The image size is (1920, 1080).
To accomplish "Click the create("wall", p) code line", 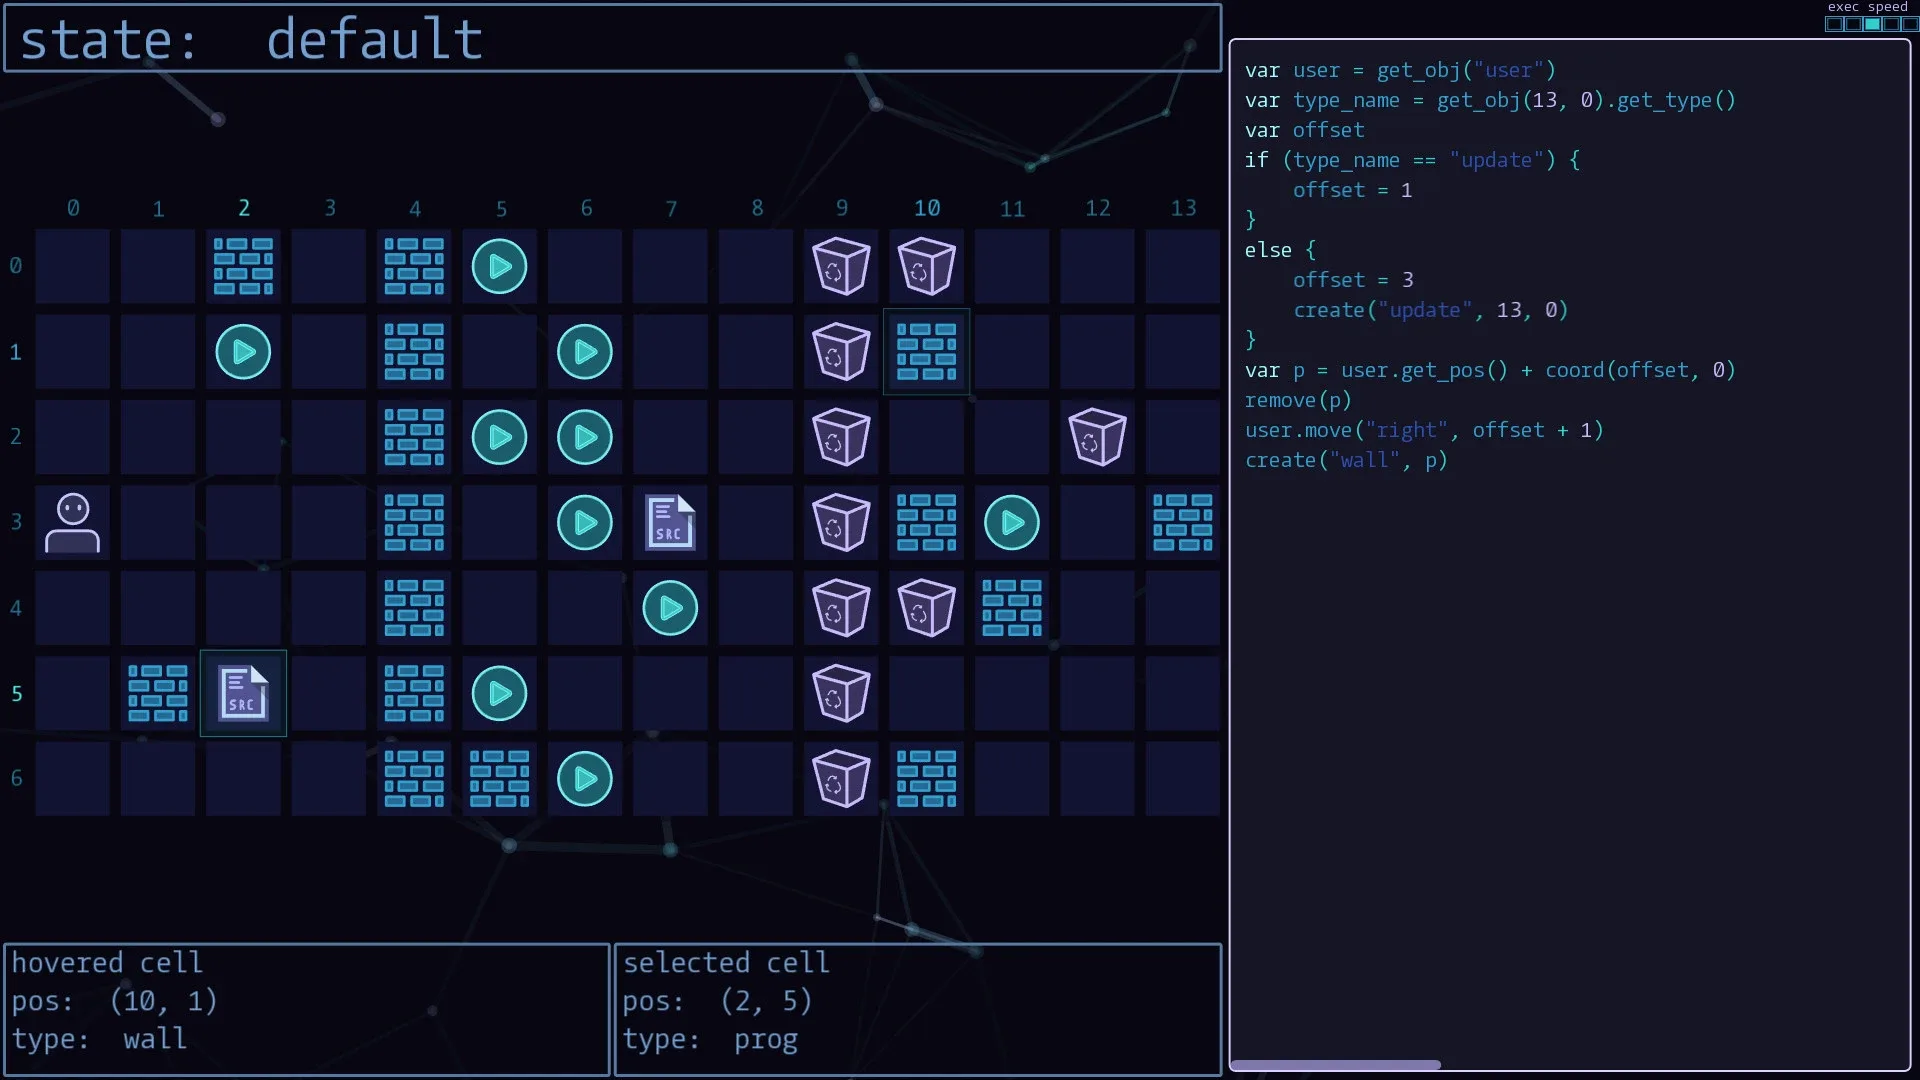I will coord(1345,460).
